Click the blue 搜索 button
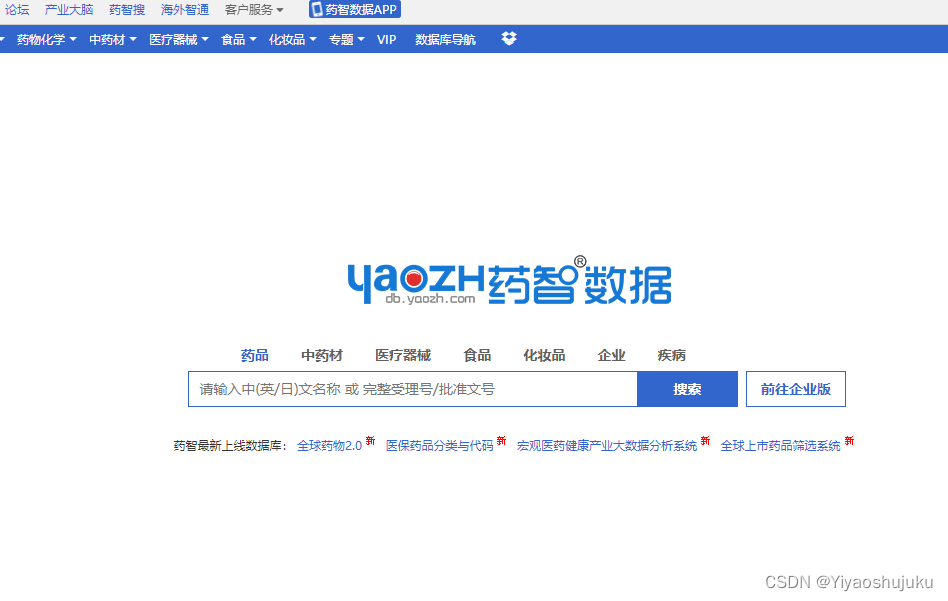This screenshot has width=948, height=601. point(687,389)
